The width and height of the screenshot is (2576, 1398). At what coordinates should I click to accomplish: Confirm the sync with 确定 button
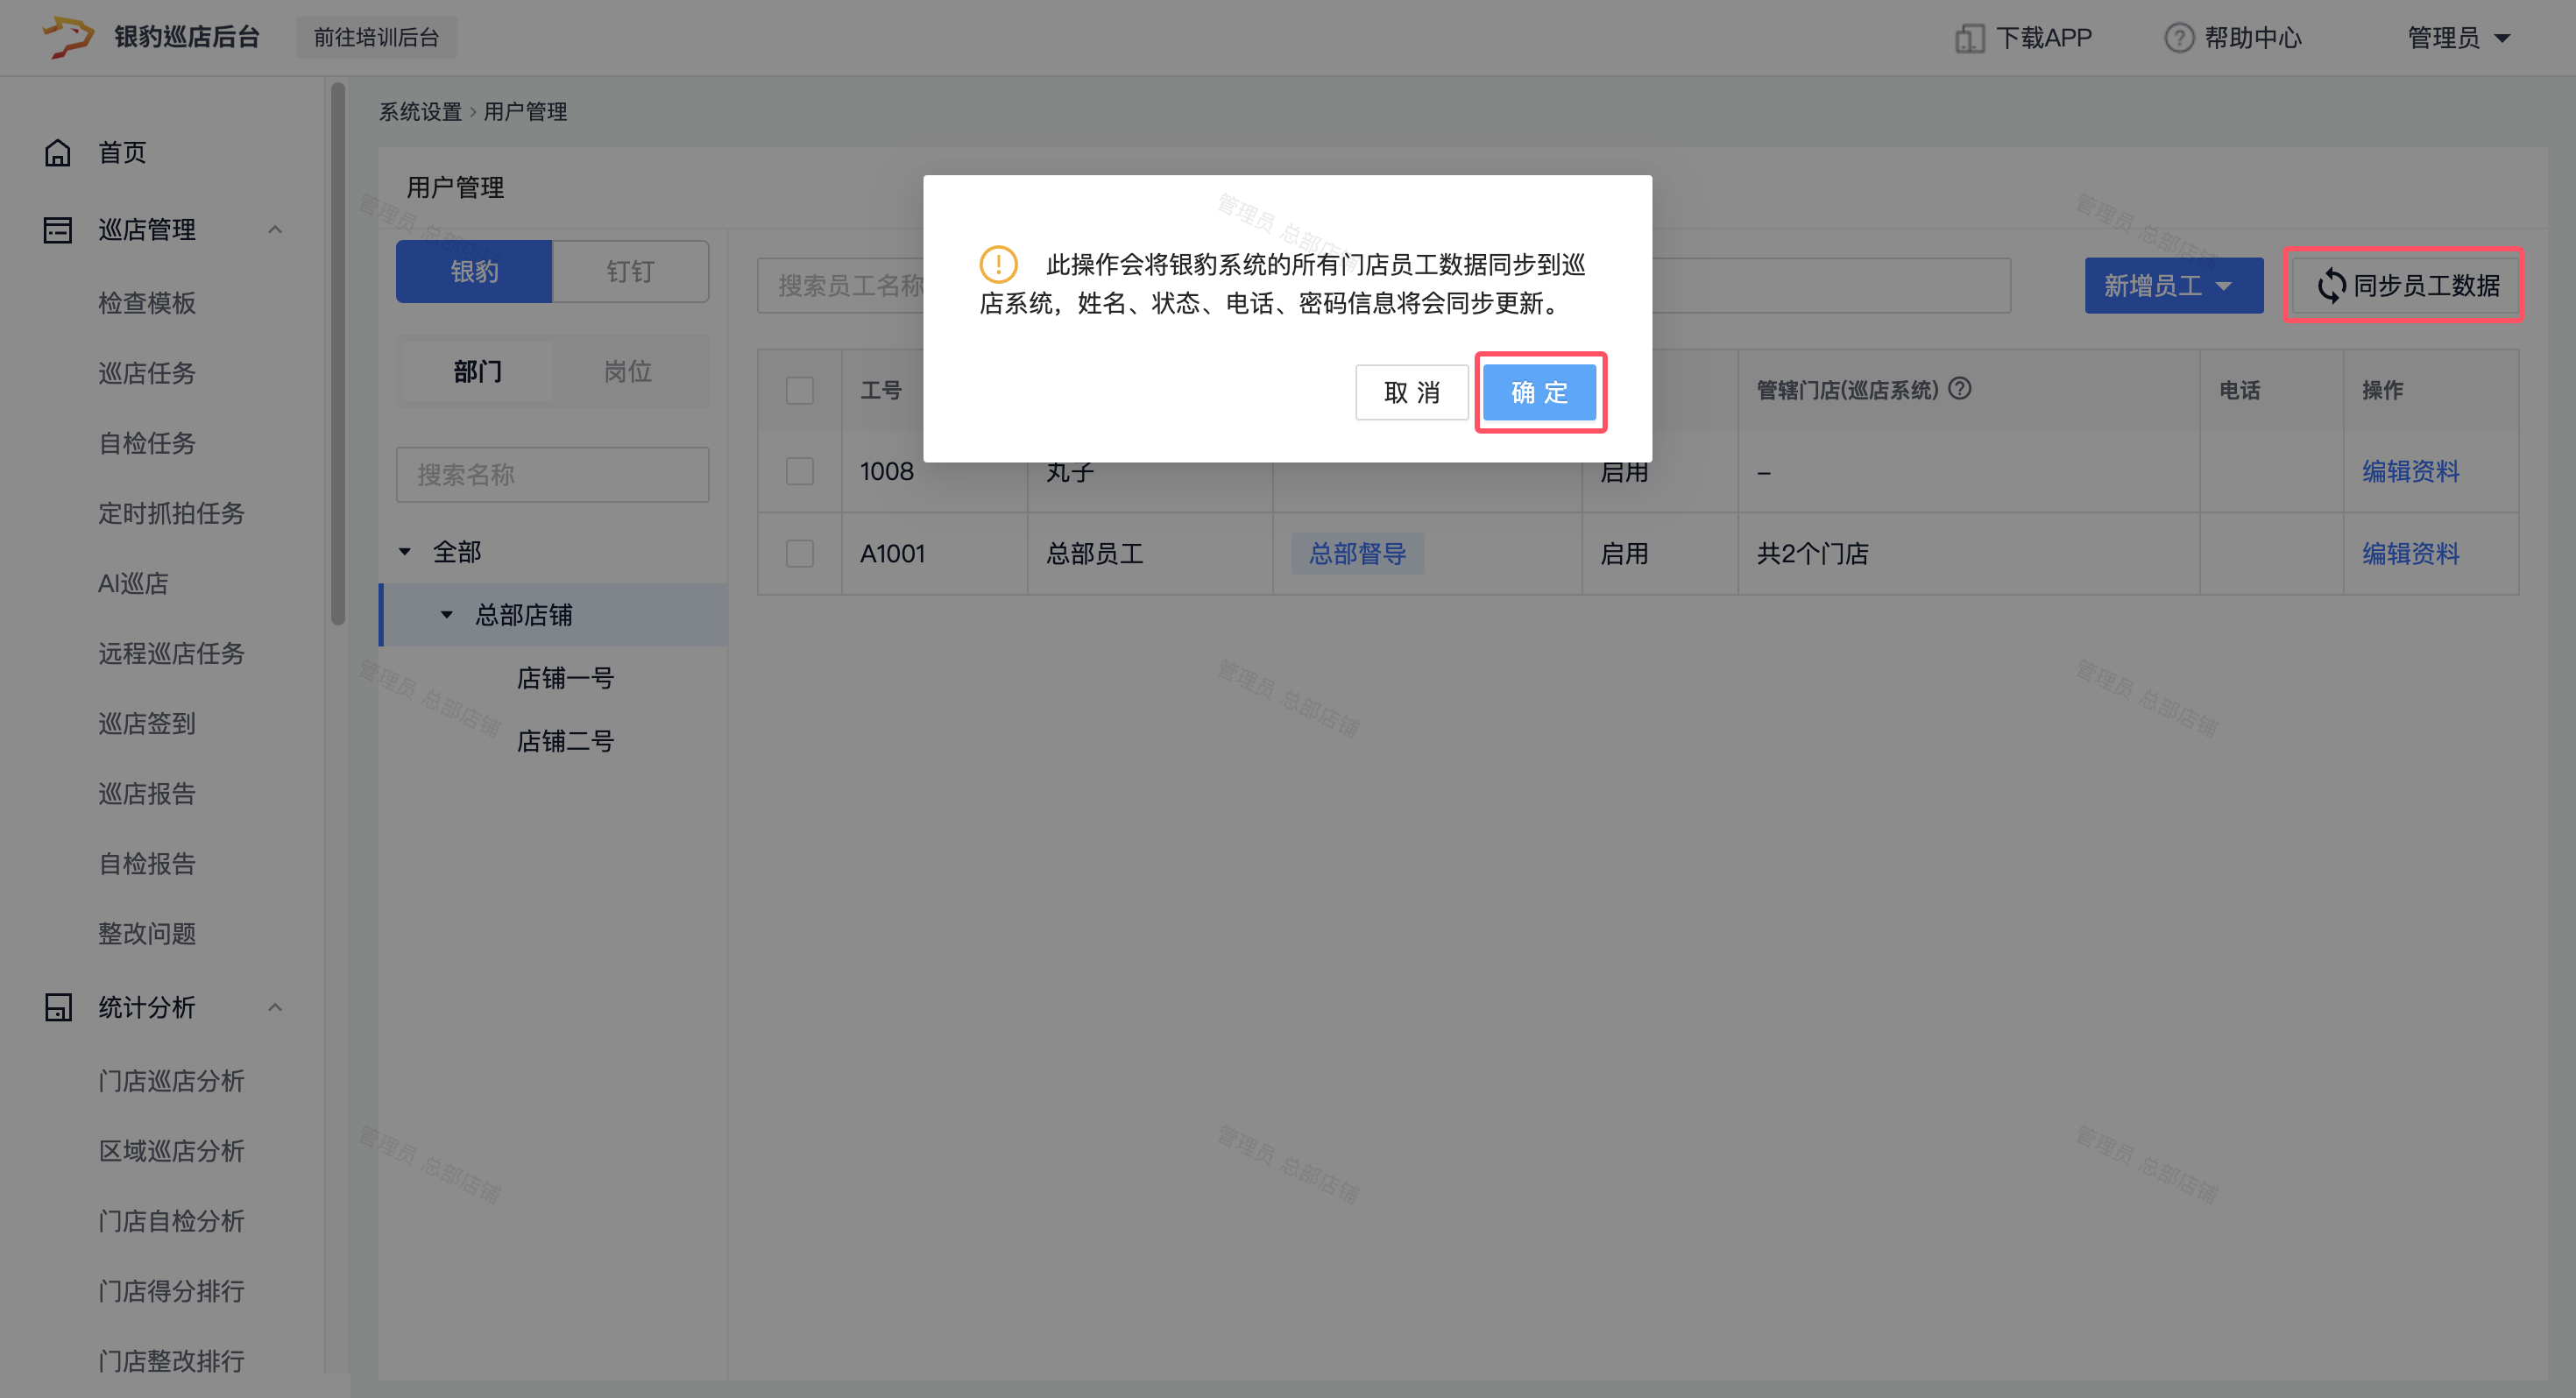tap(1539, 392)
